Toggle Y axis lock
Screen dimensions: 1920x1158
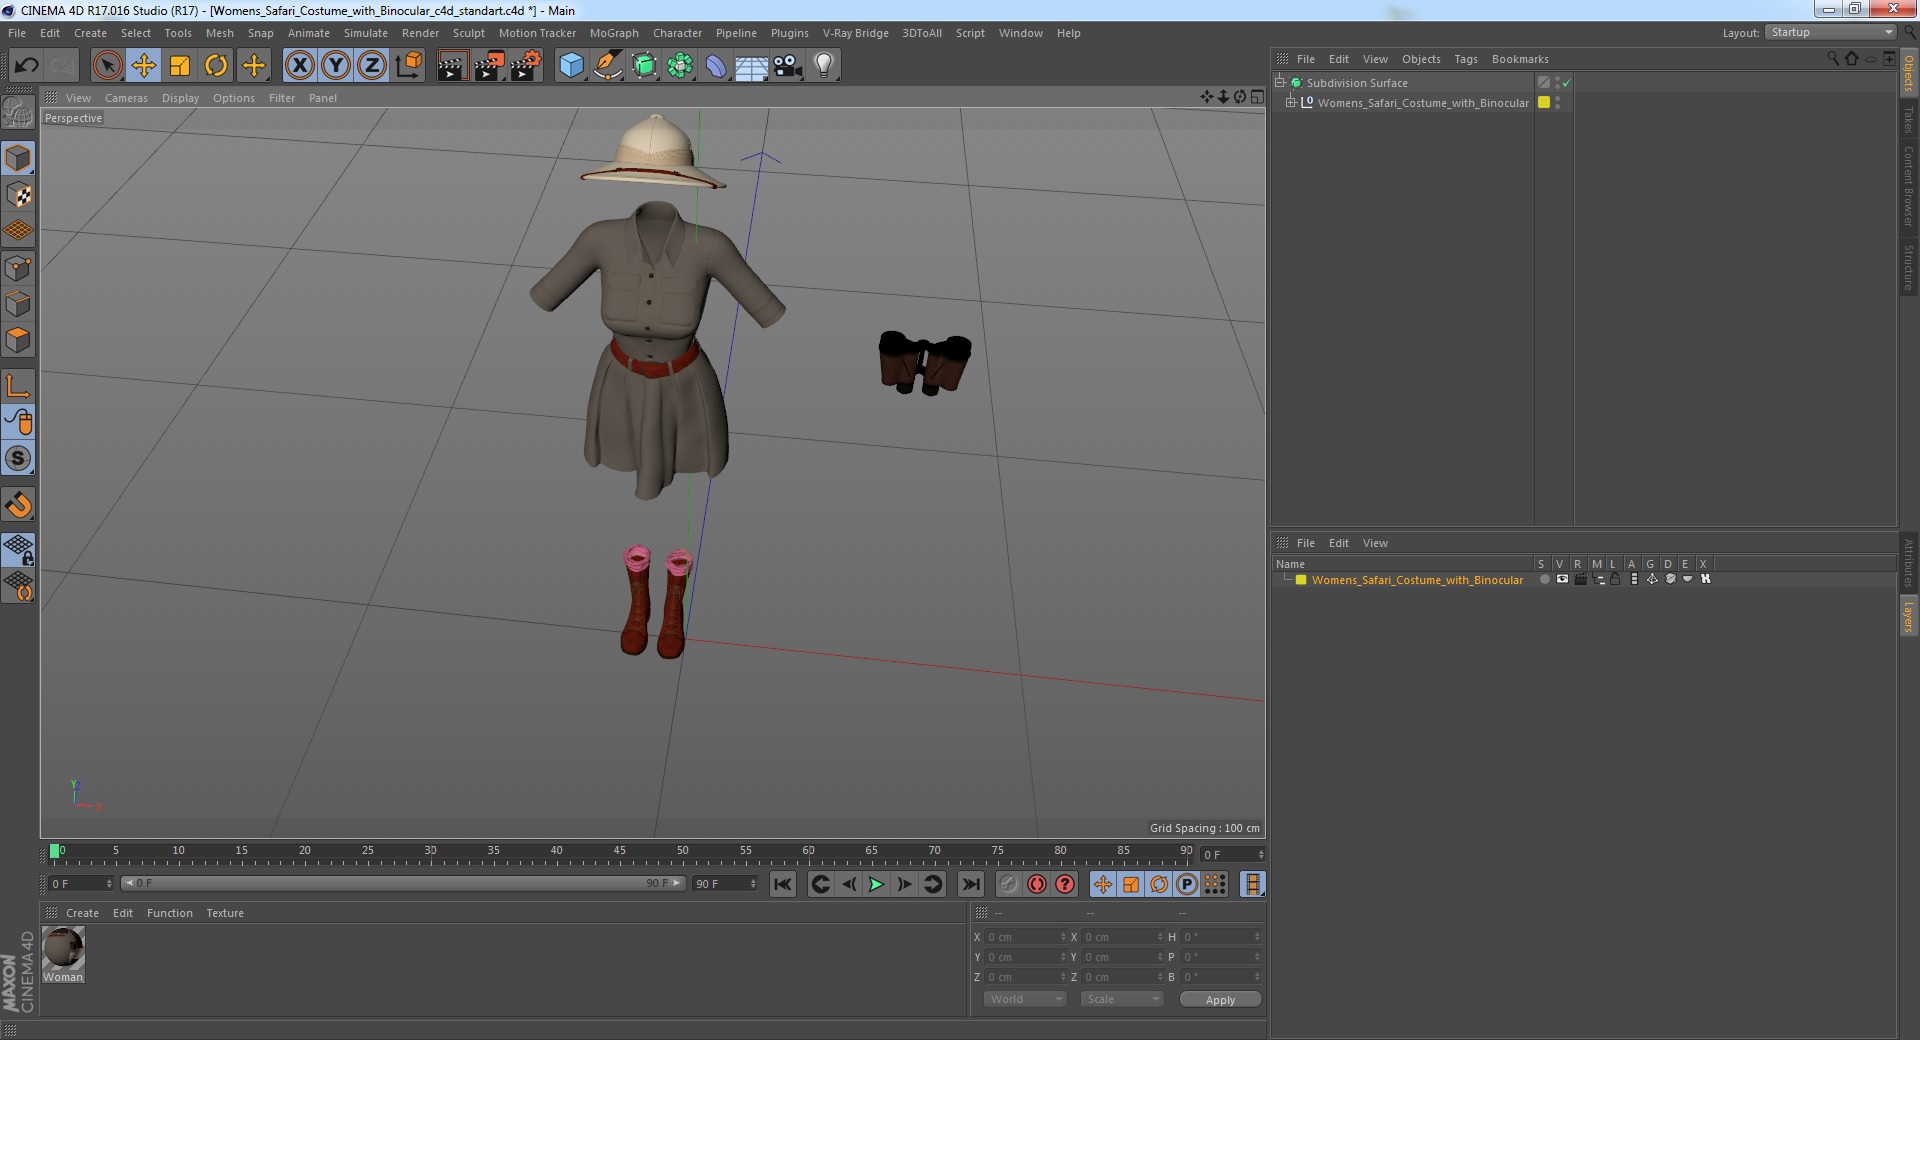[336, 66]
